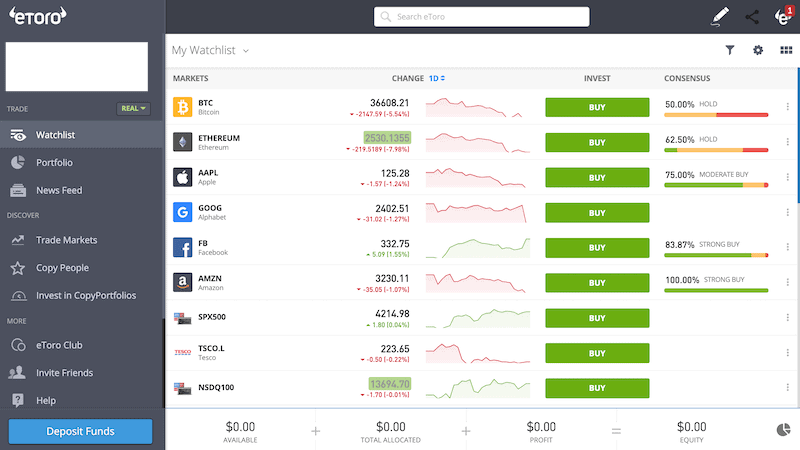Change the 1D change period selector
The height and width of the screenshot is (450, 800).
[437, 78]
